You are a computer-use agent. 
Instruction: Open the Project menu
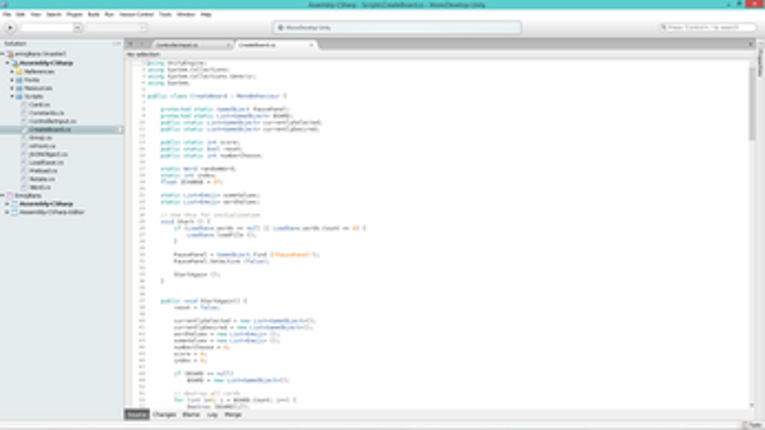tap(74, 15)
